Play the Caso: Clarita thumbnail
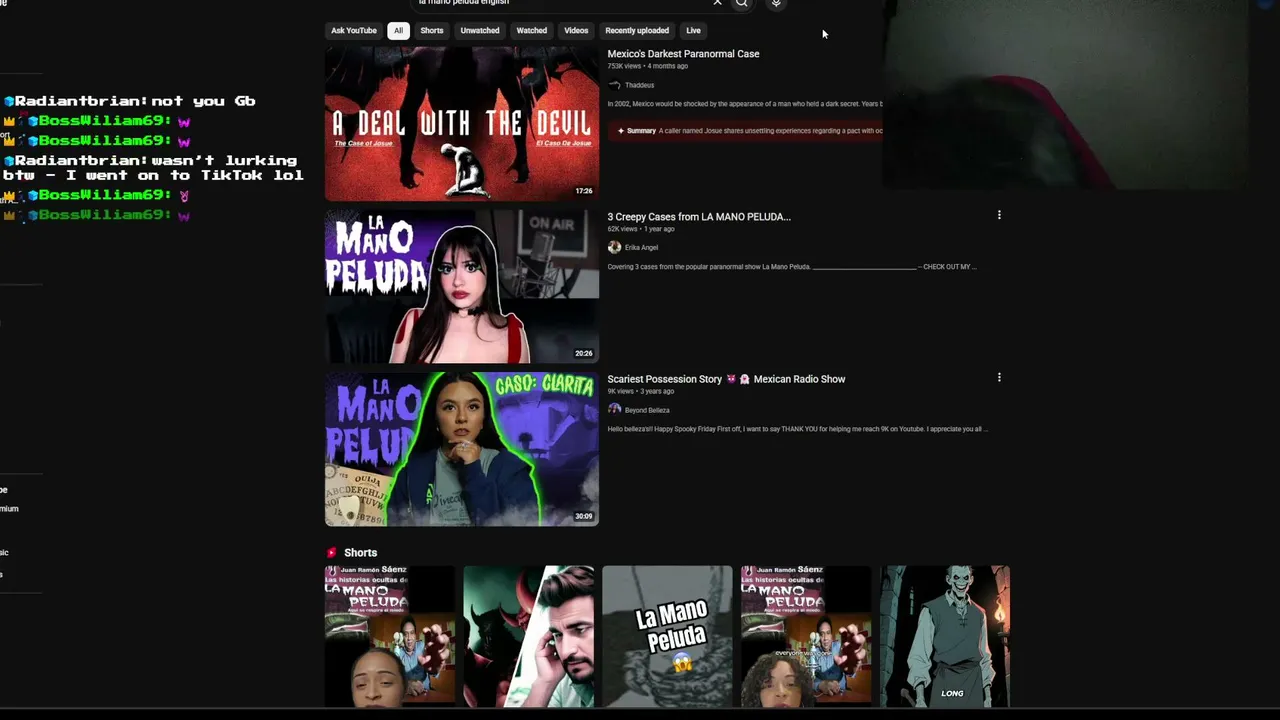 [462, 449]
